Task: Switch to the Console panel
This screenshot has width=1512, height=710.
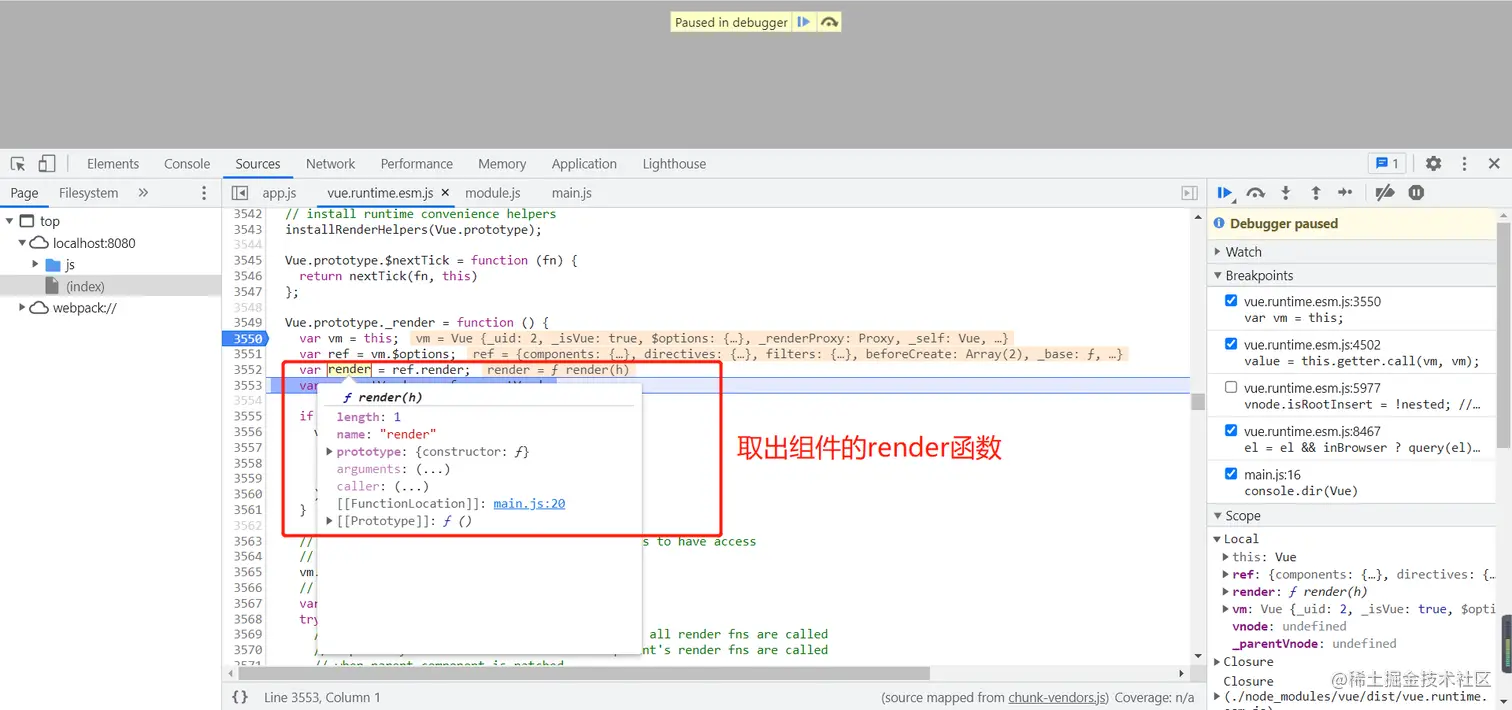Action: [187, 164]
